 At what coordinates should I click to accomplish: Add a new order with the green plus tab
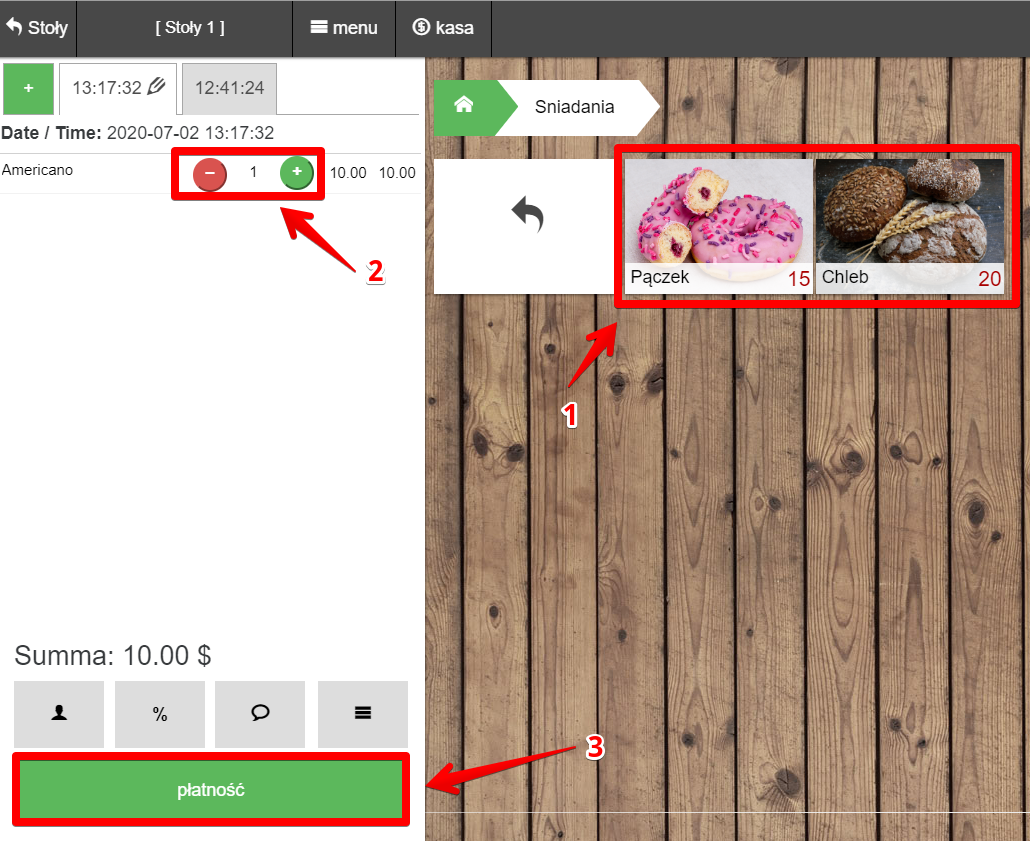(x=28, y=89)
